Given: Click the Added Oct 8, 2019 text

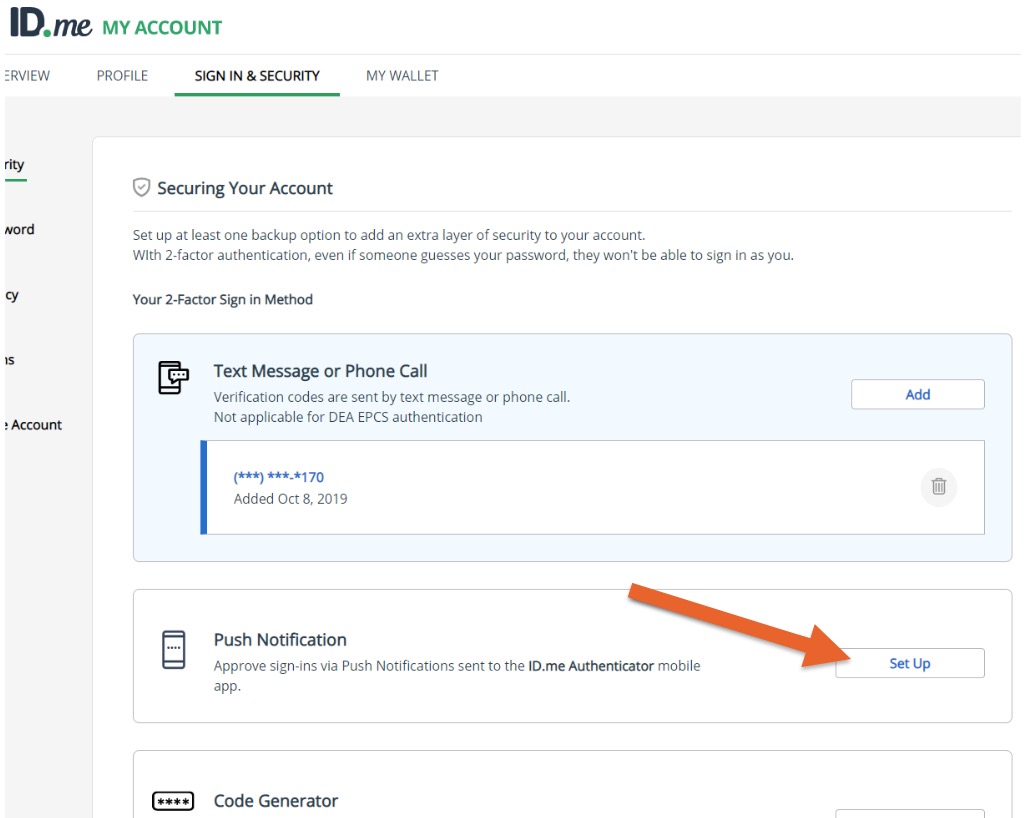Looking at the screenshot, I should (x=291, y=499).
